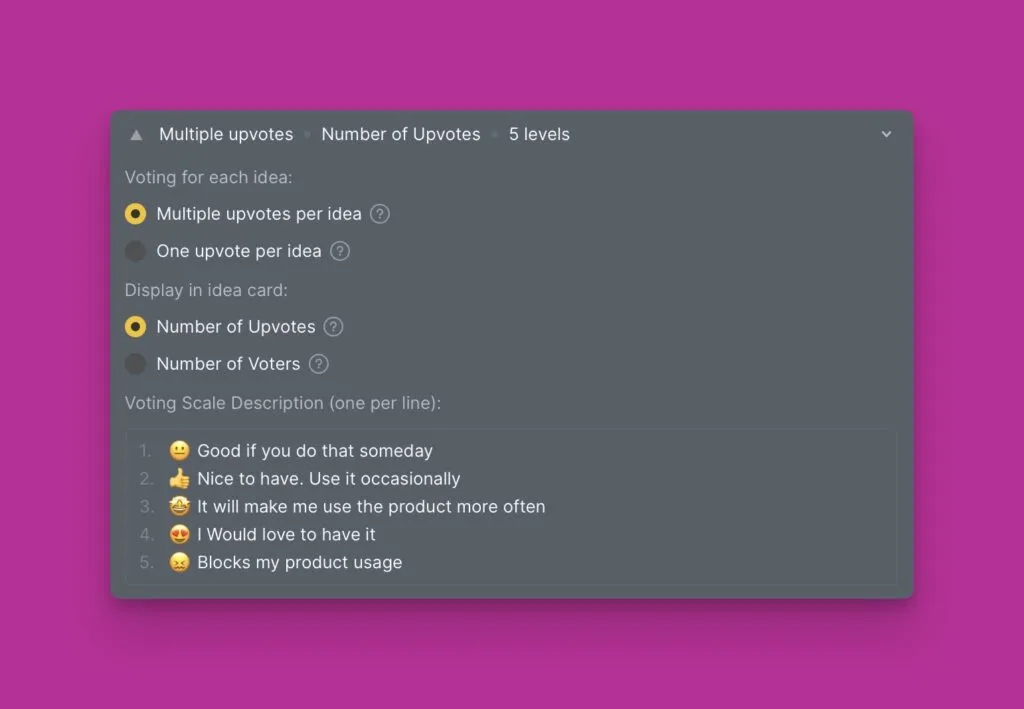Click the neutral face emoji on line 1
Viewport: 1024px width, 709px height.
179,451
